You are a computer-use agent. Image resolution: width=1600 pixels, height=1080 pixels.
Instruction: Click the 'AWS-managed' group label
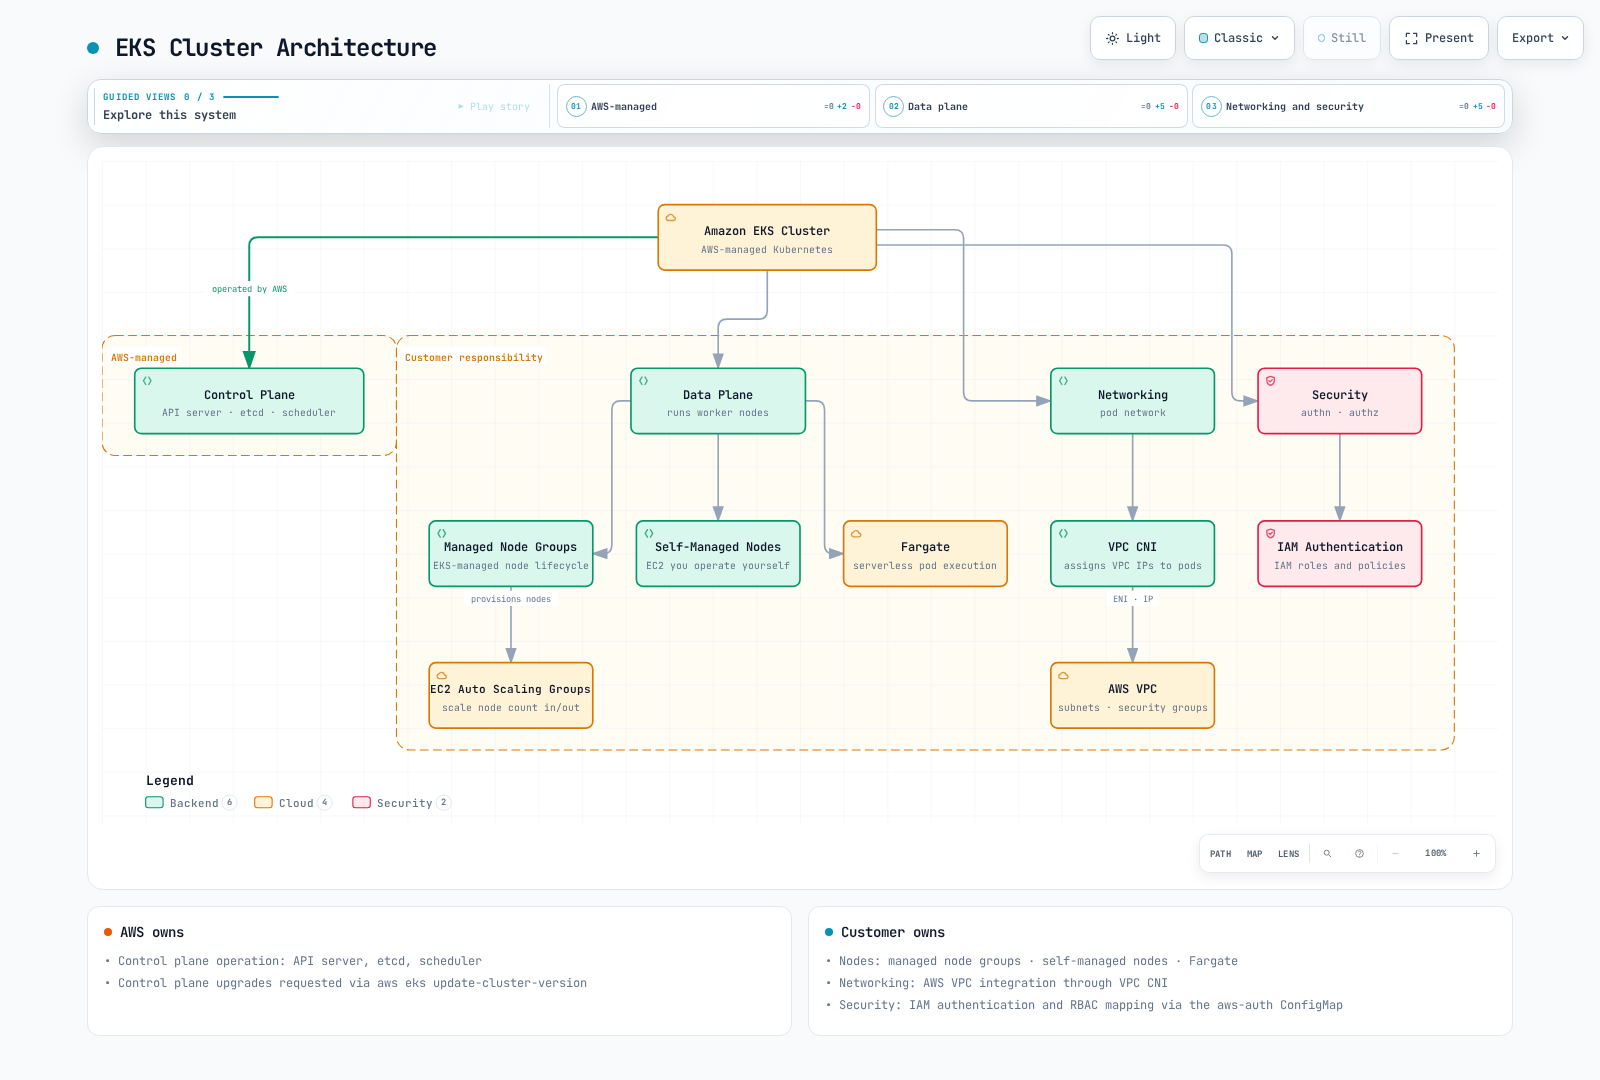coord(144,358)
